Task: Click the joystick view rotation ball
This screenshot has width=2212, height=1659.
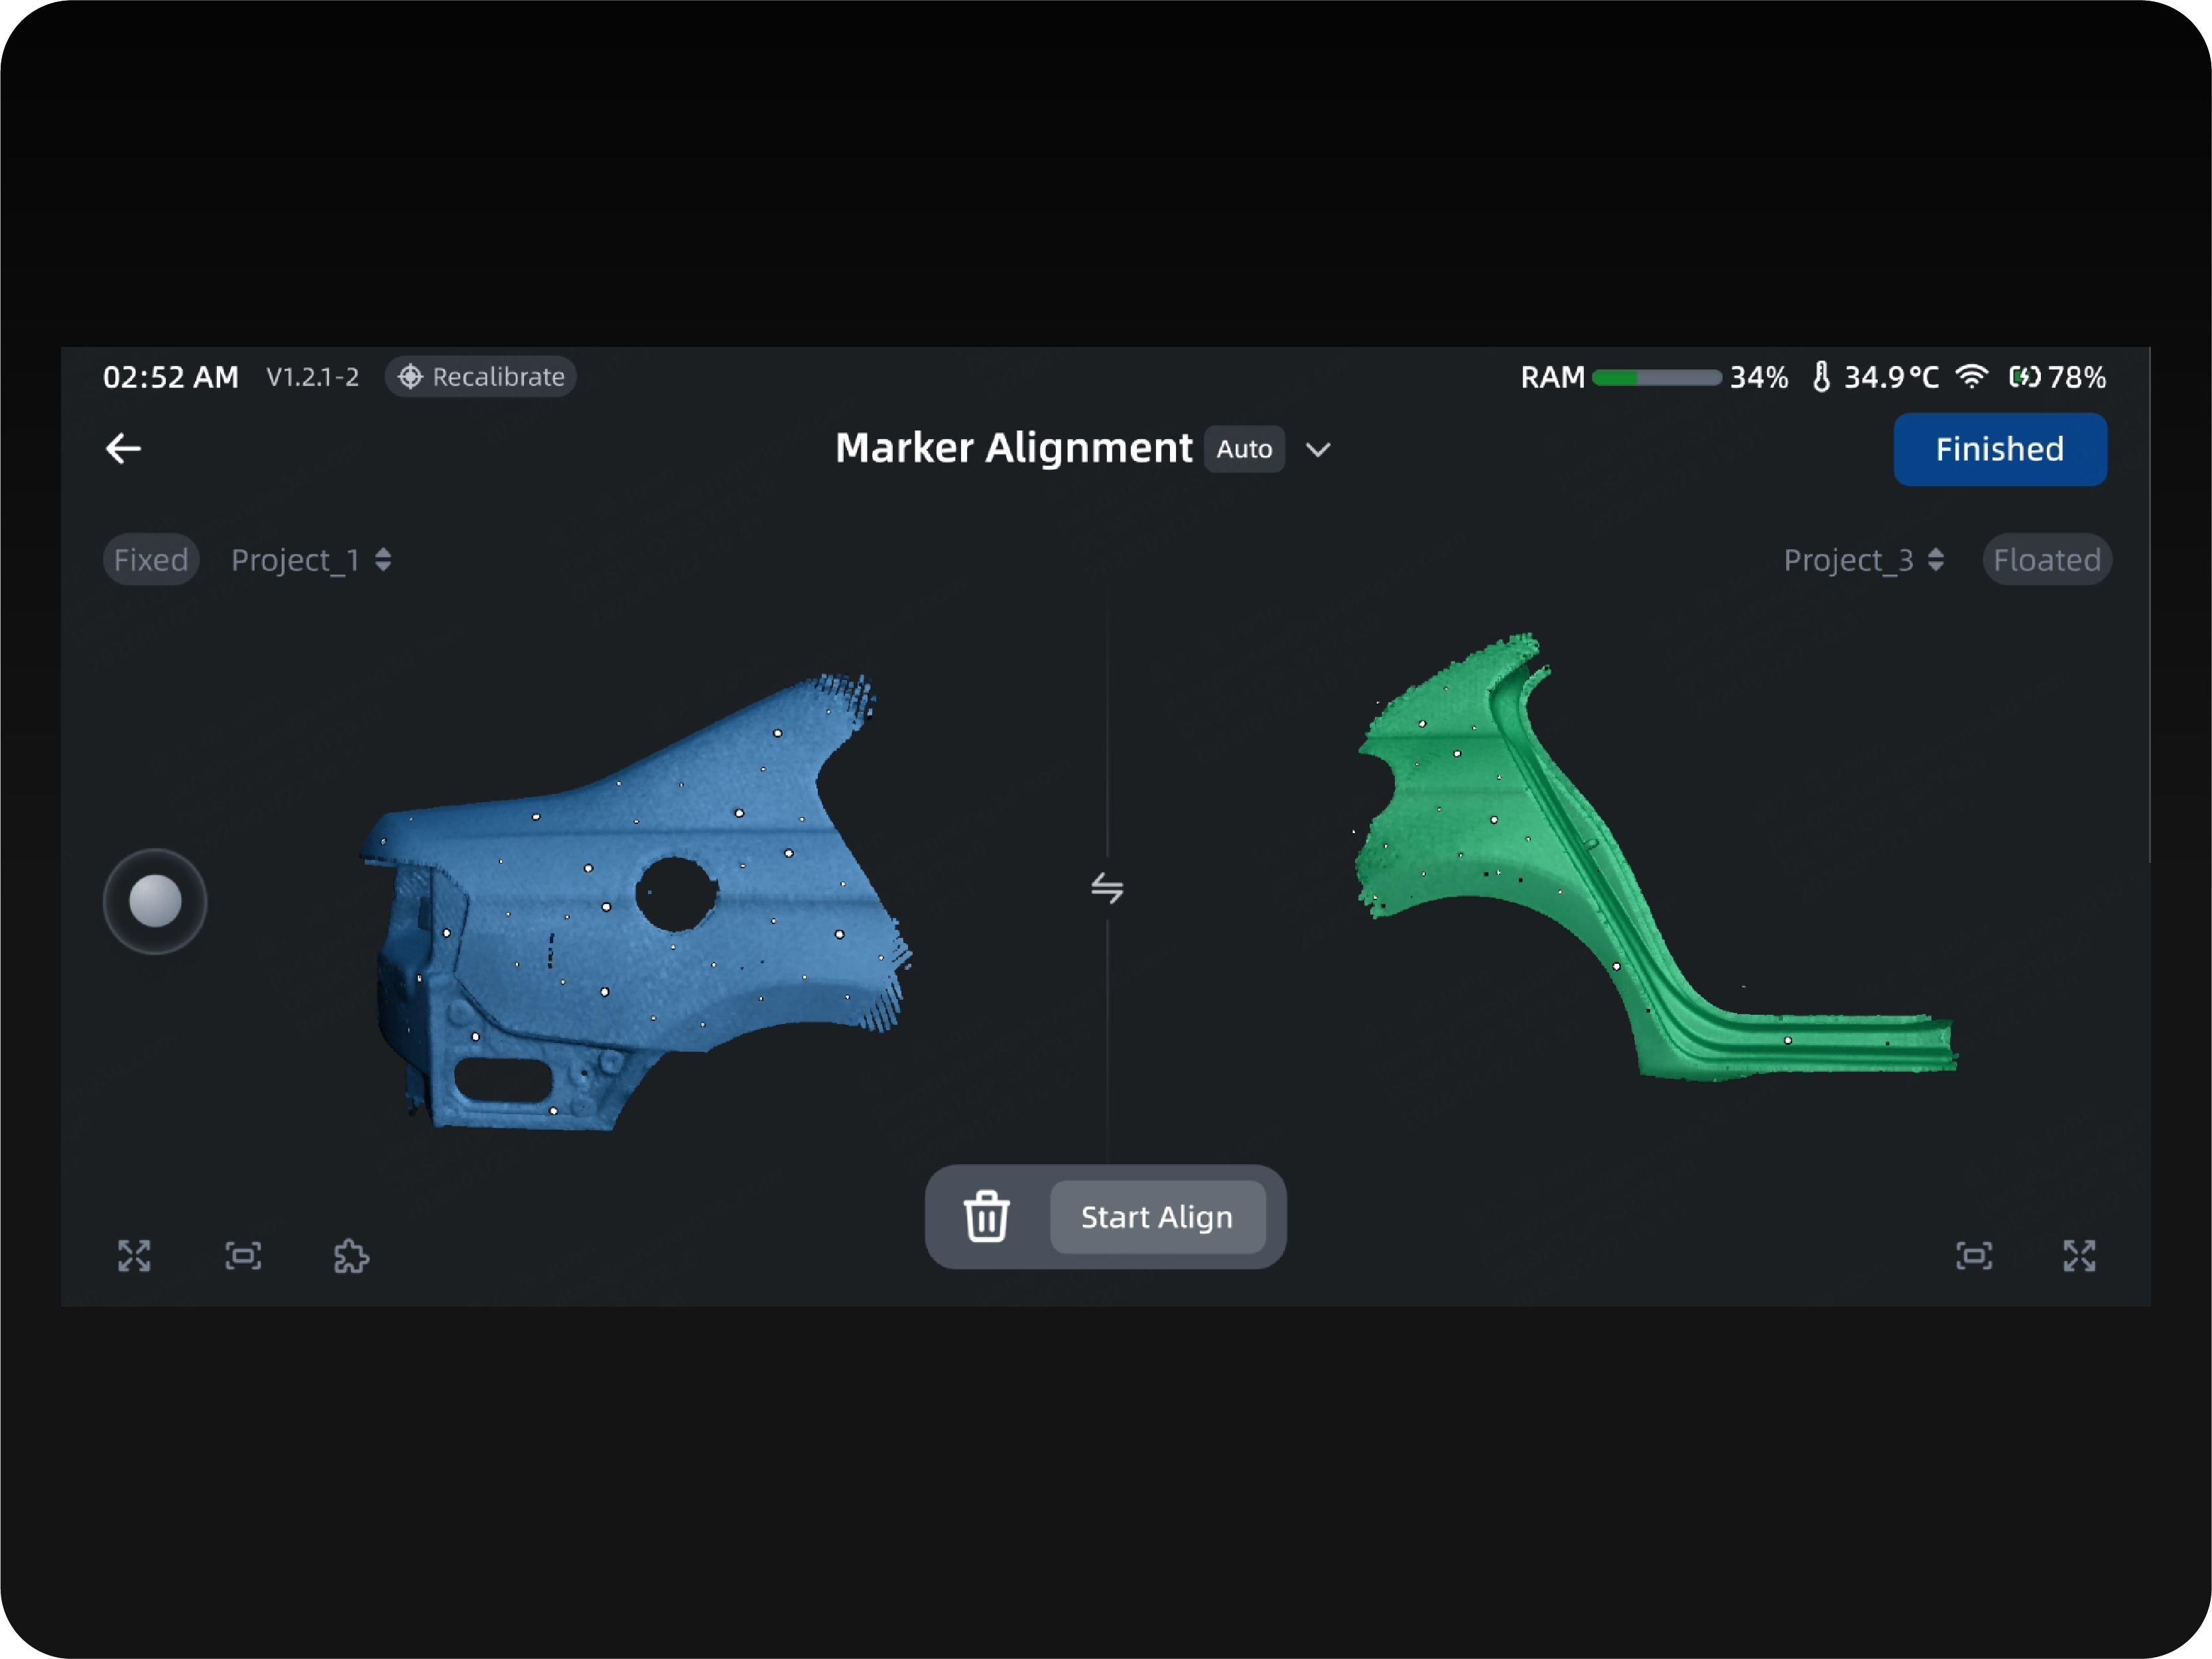Action: pyautogui.click(x=155, y=901)
